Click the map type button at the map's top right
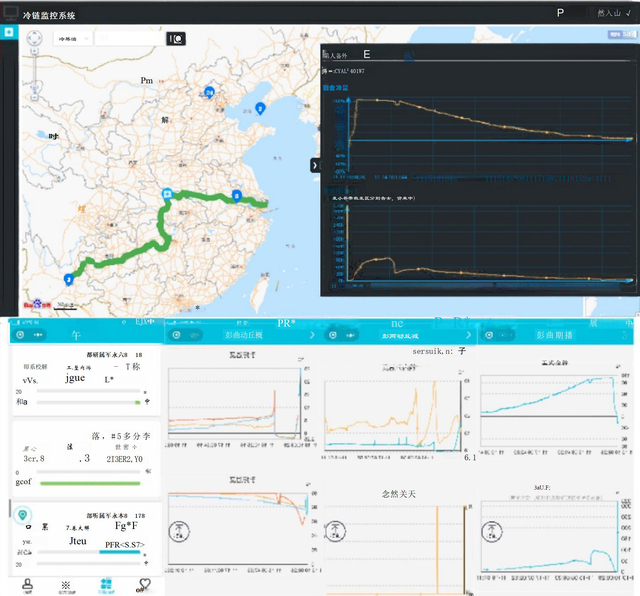The height and width of the screenshot is (596, 640). [x=622, y=34]
